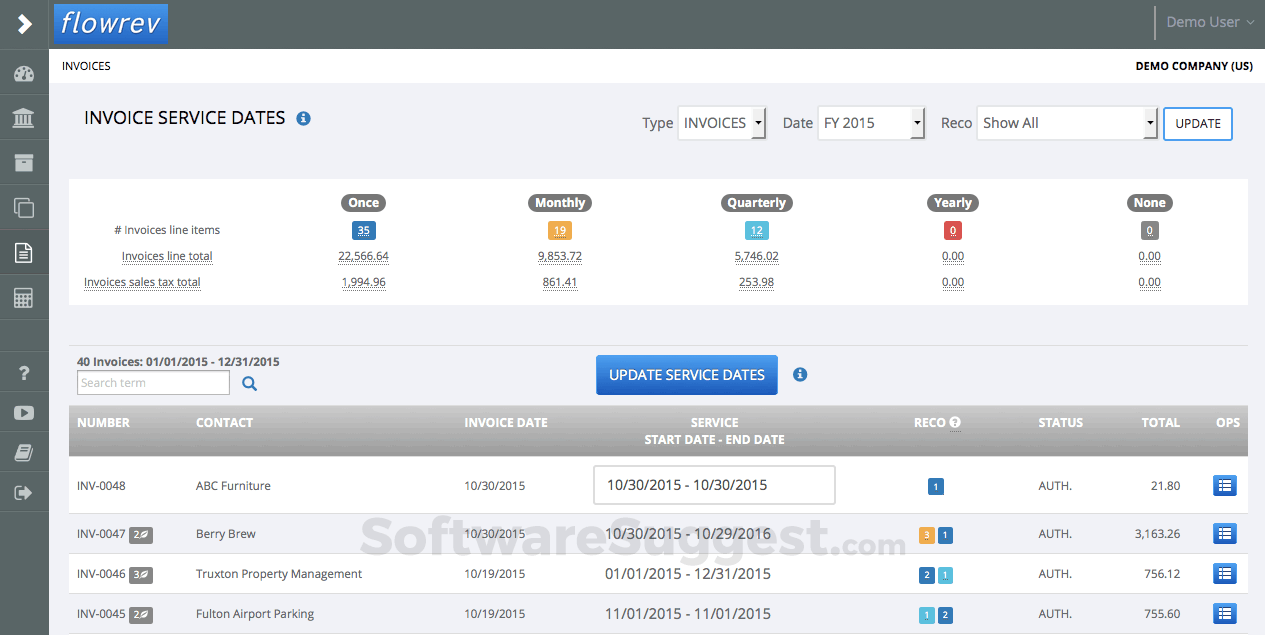The height and width of the screenshot is (635, 1265).
Task: Open the calculator grid icon in sidebar
Action: point(23,297)
